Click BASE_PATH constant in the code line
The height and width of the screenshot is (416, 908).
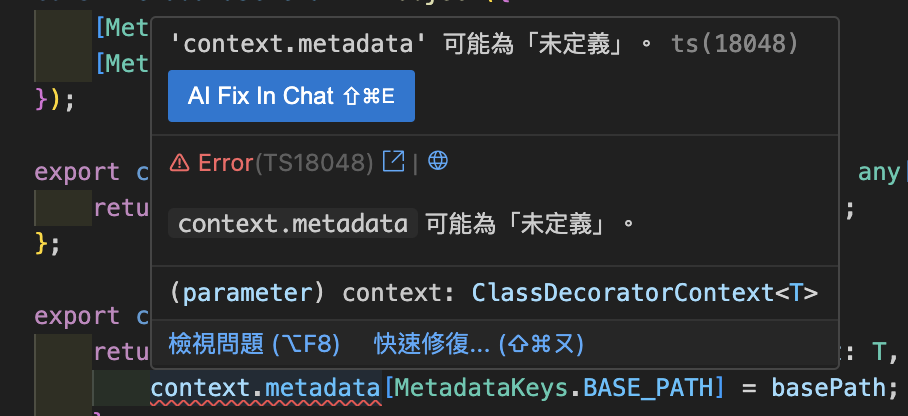[x=646, y=388]
